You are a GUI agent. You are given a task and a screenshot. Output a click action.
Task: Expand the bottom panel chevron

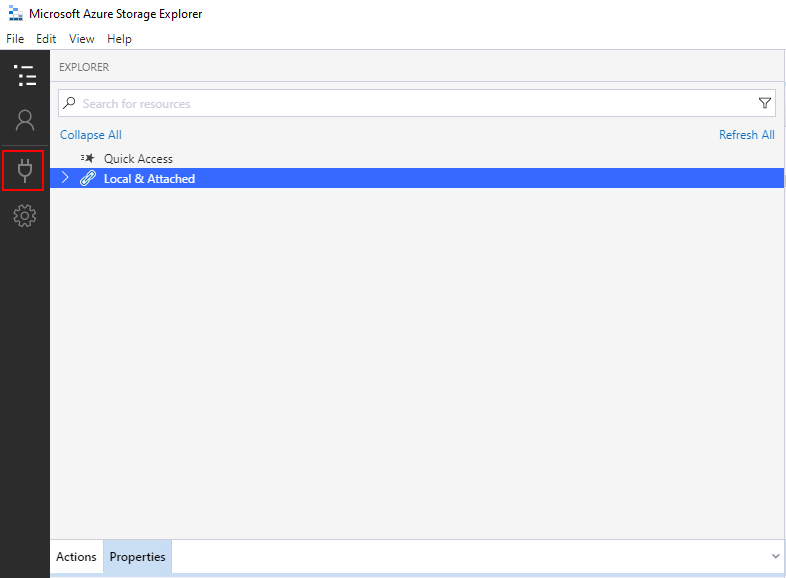tap(775, 556)
